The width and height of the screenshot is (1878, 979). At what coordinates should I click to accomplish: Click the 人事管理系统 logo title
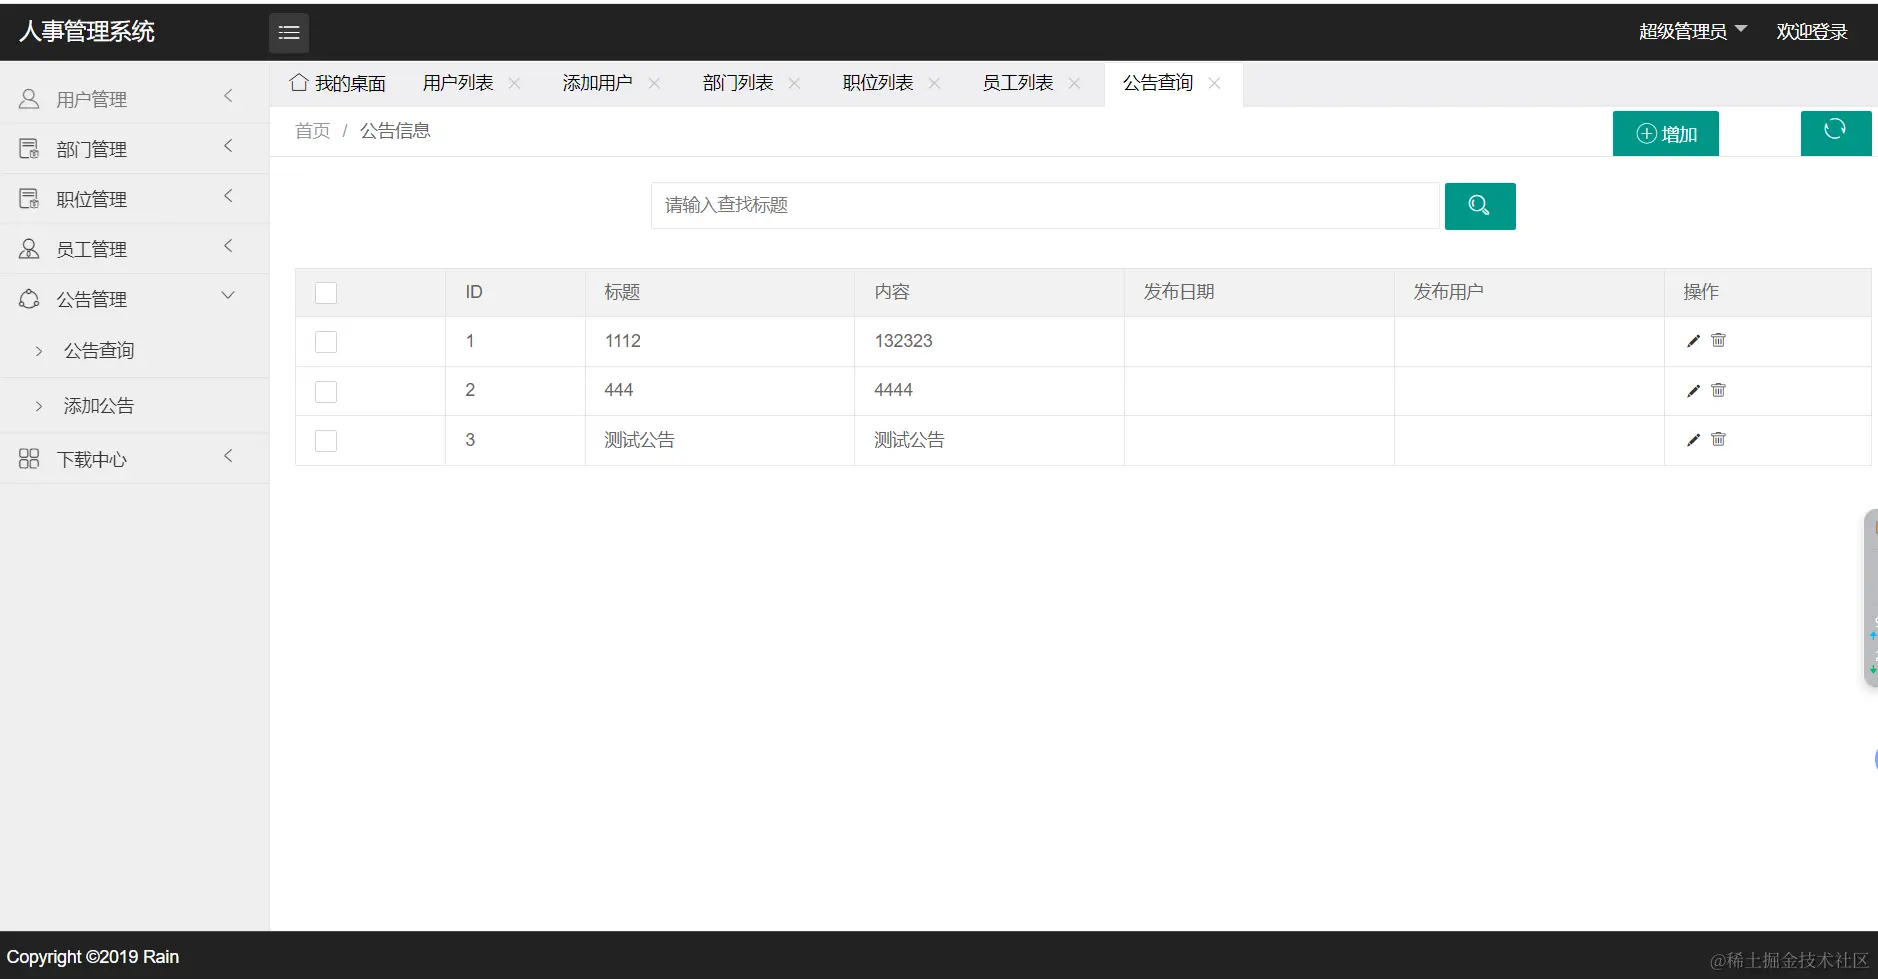[x=87, y=32]
